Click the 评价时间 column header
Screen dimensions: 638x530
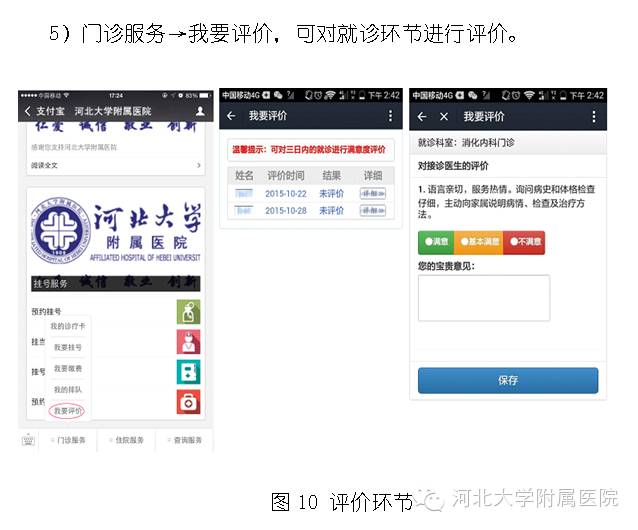pyautogui.click(x=286, y=176)
